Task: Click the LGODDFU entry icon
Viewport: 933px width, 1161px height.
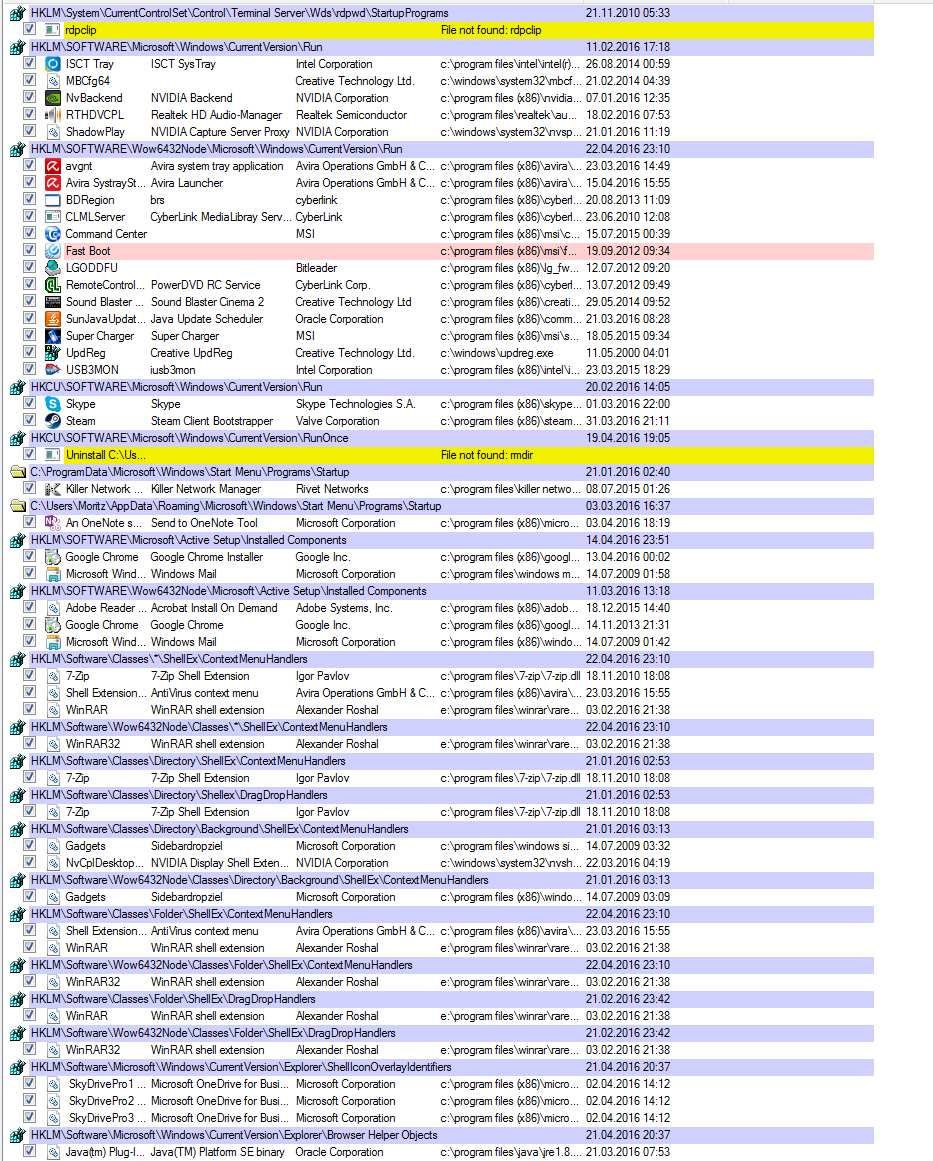Action: point(53,268)
